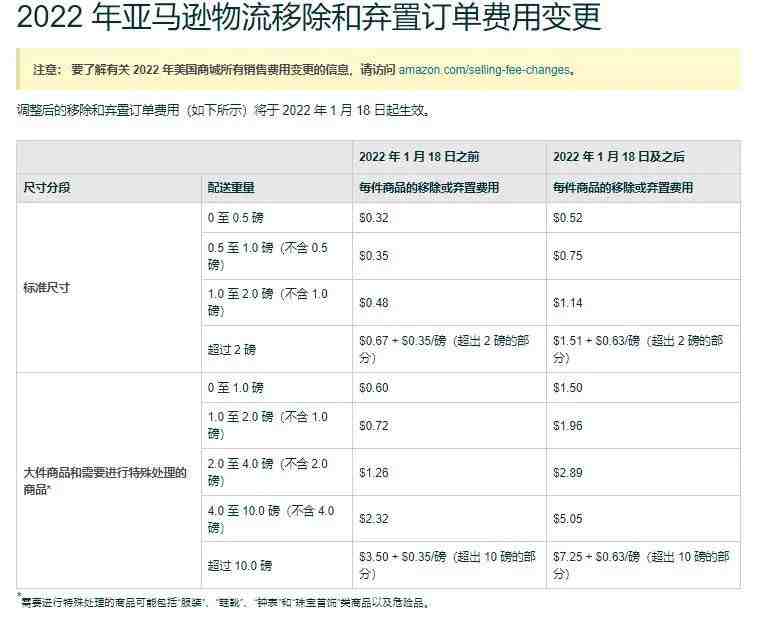The width and height of the screenshot is (777, 634).
Task: Click the $1.26 fee value
Action: tap(374, 473)
